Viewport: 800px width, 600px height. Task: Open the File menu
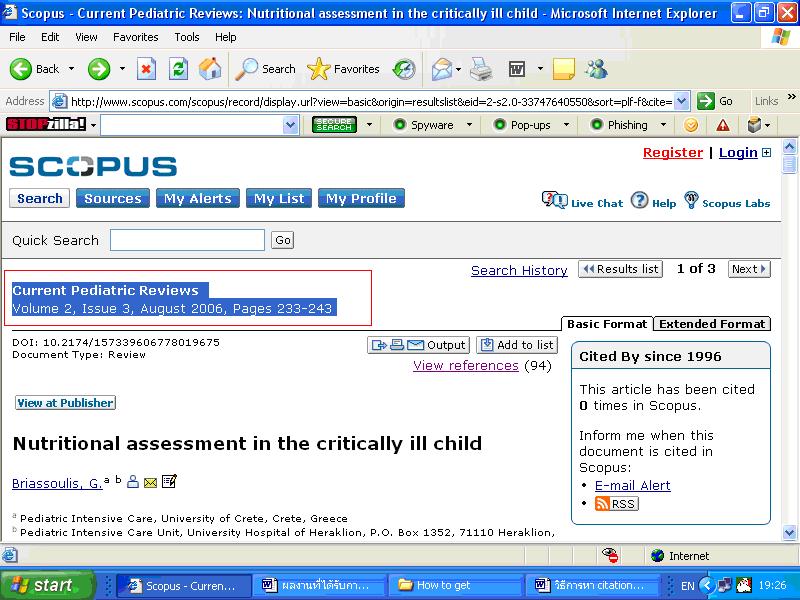17,37
